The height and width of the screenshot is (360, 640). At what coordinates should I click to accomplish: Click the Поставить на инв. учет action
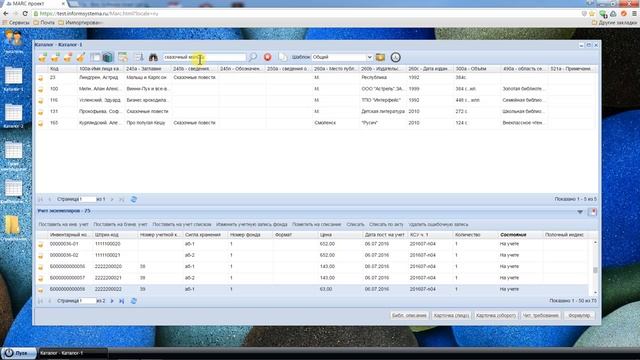pyautogui.click(x=63, y=224)
